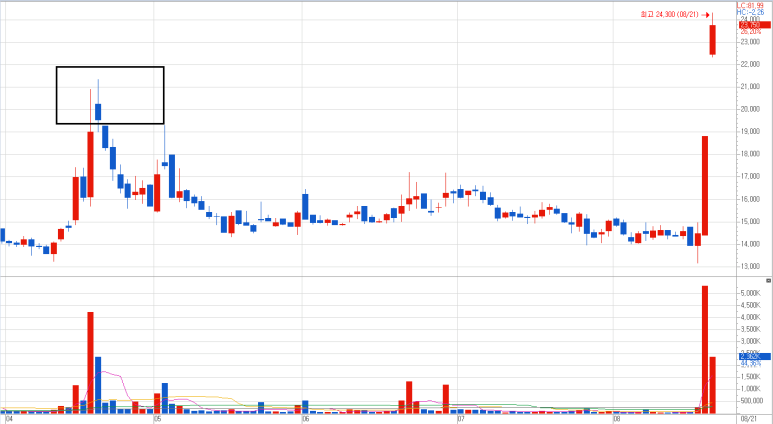Viewport: 773px width, 424px height.
Task: Click the 4,500K volume axis label
Action: click(x=750, y=306)
